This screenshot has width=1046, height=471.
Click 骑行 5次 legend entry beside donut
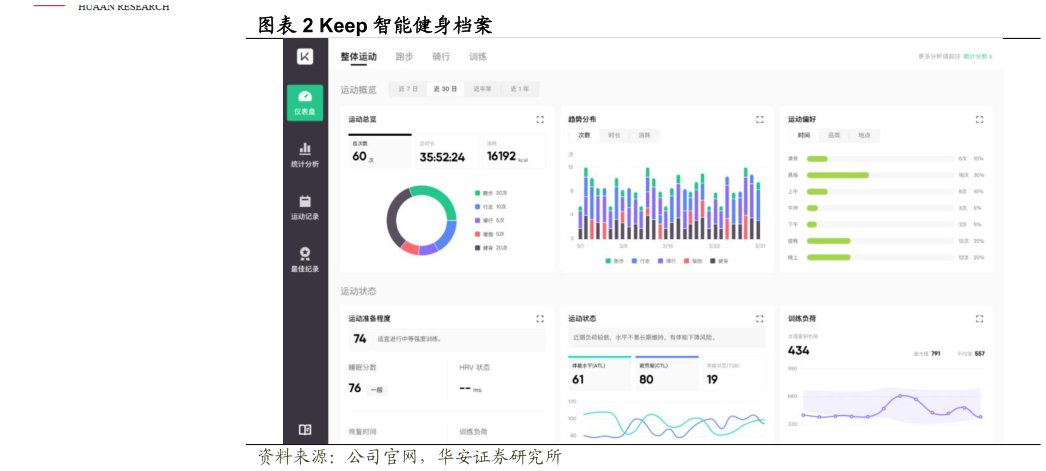click(x=490, y=220)
